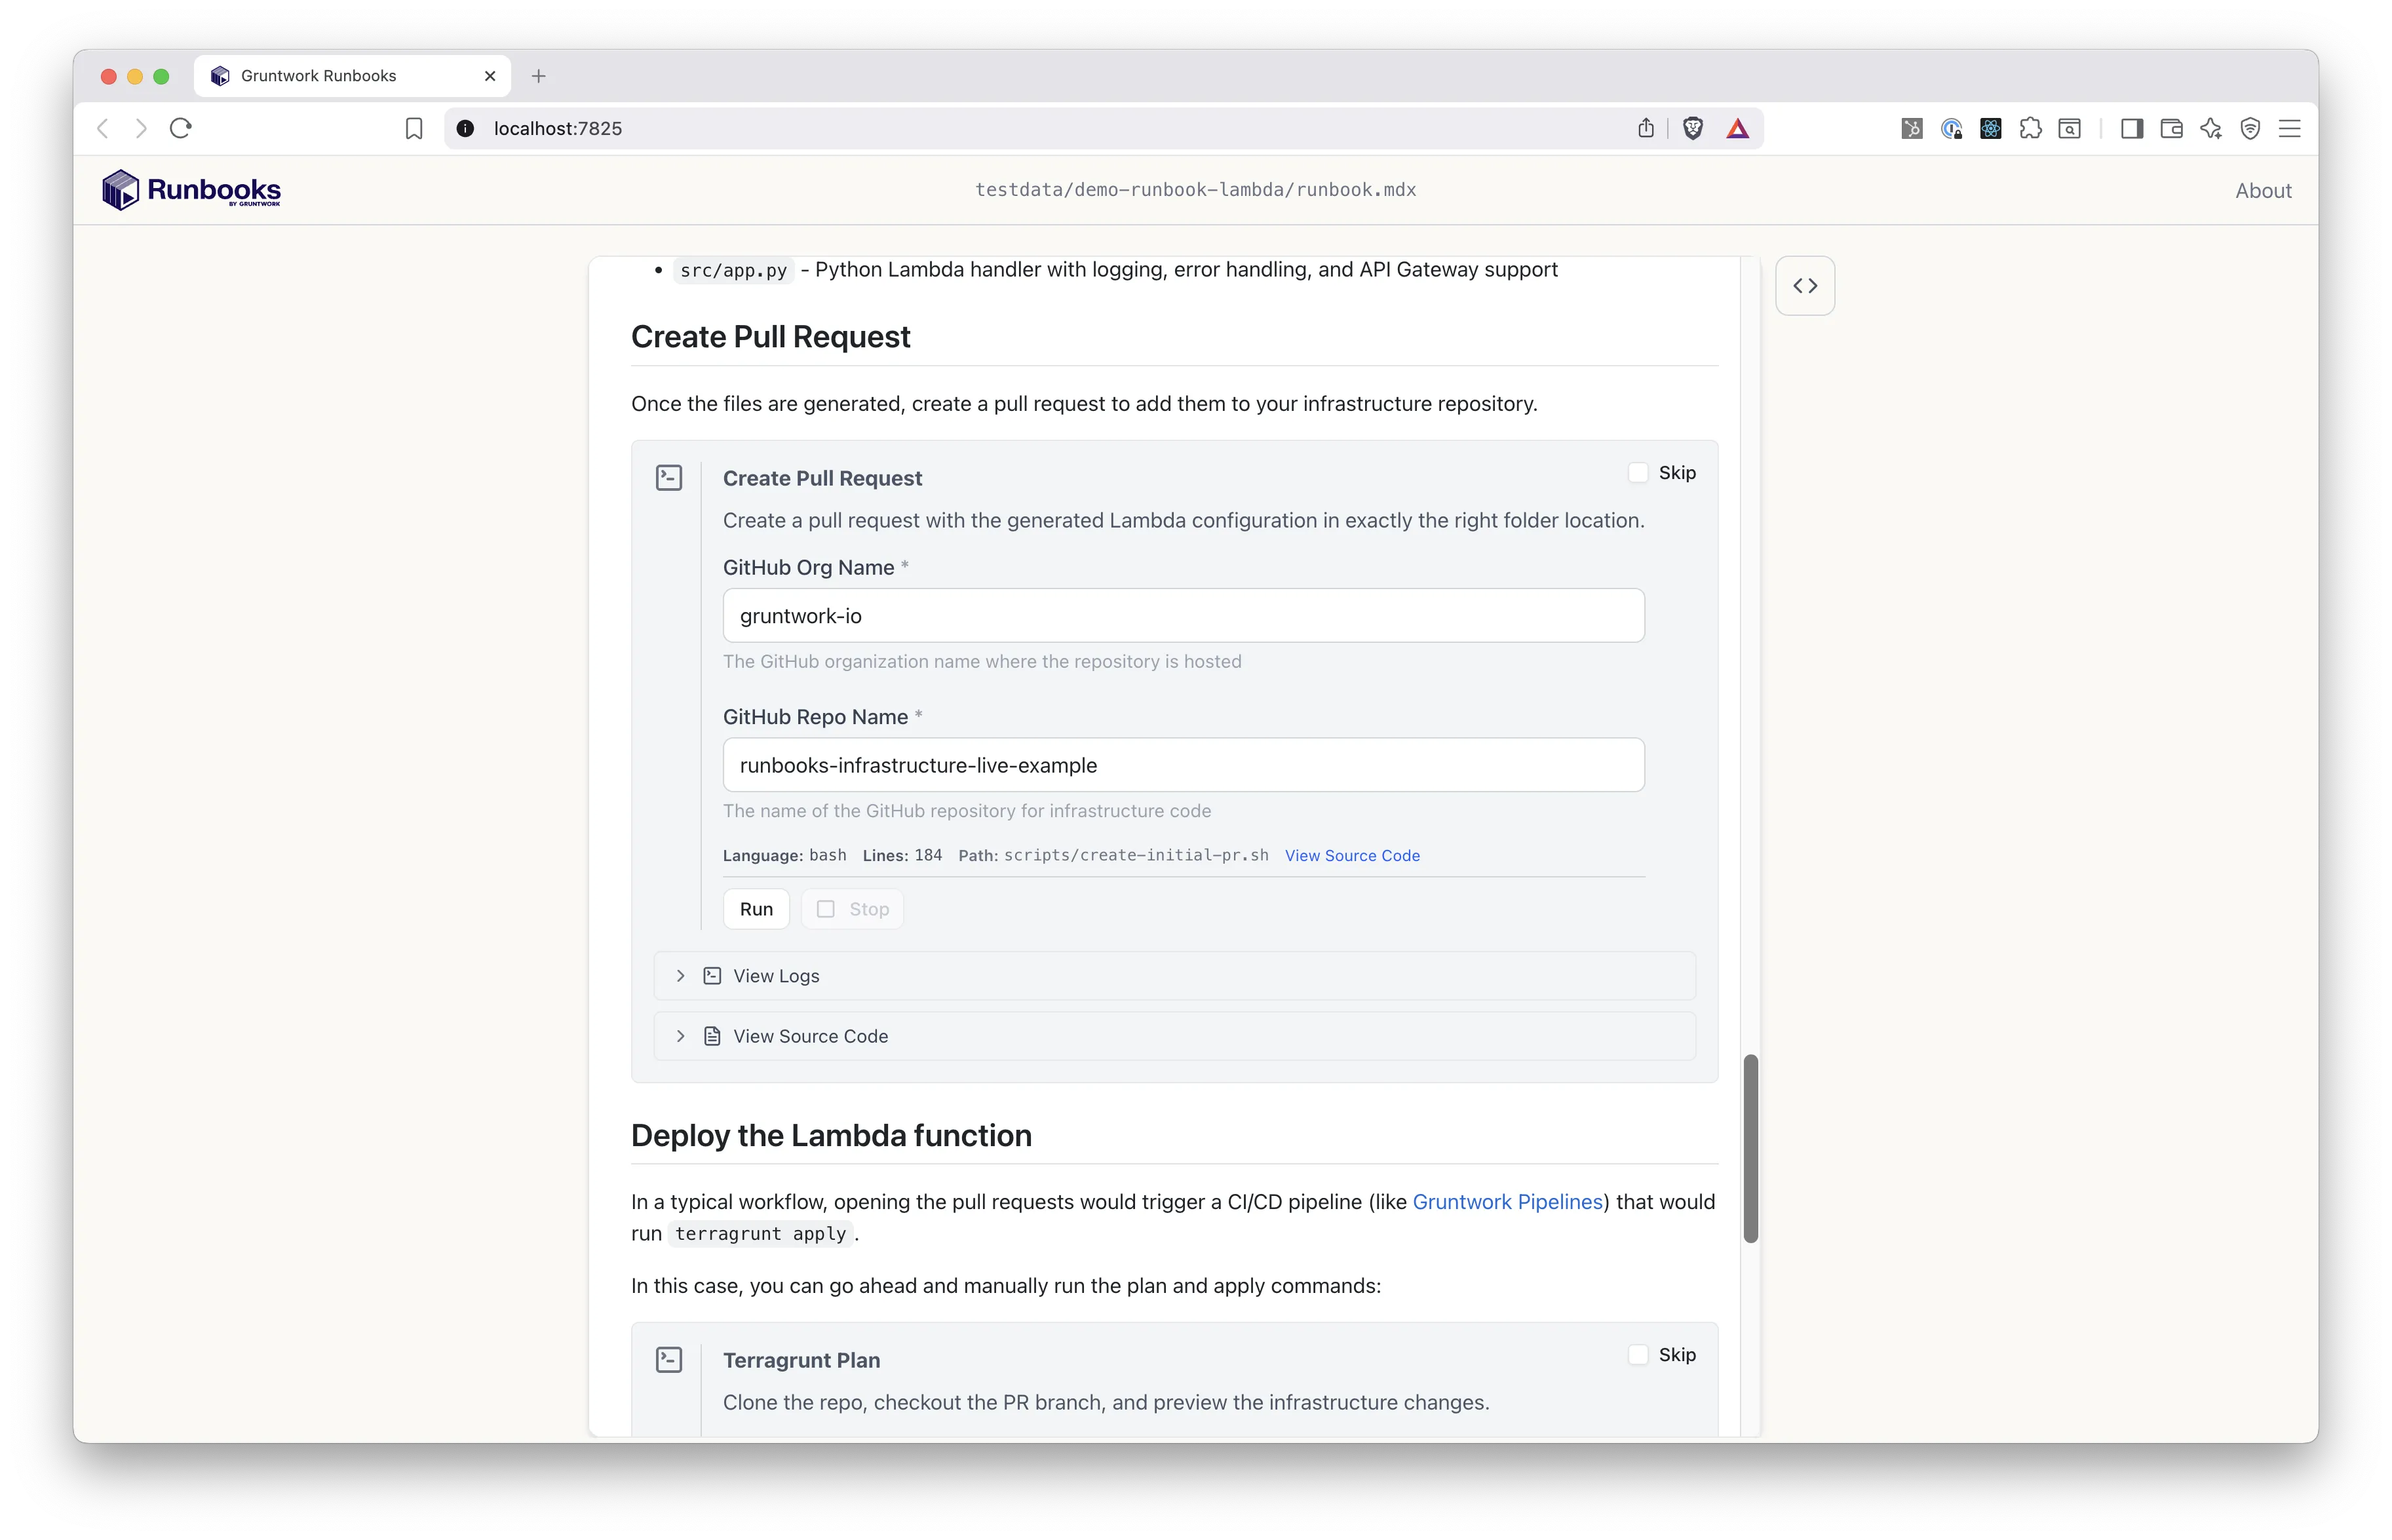
Task: Open the Gruntwork Pipelines link
Action: tap(1507, 1202)
